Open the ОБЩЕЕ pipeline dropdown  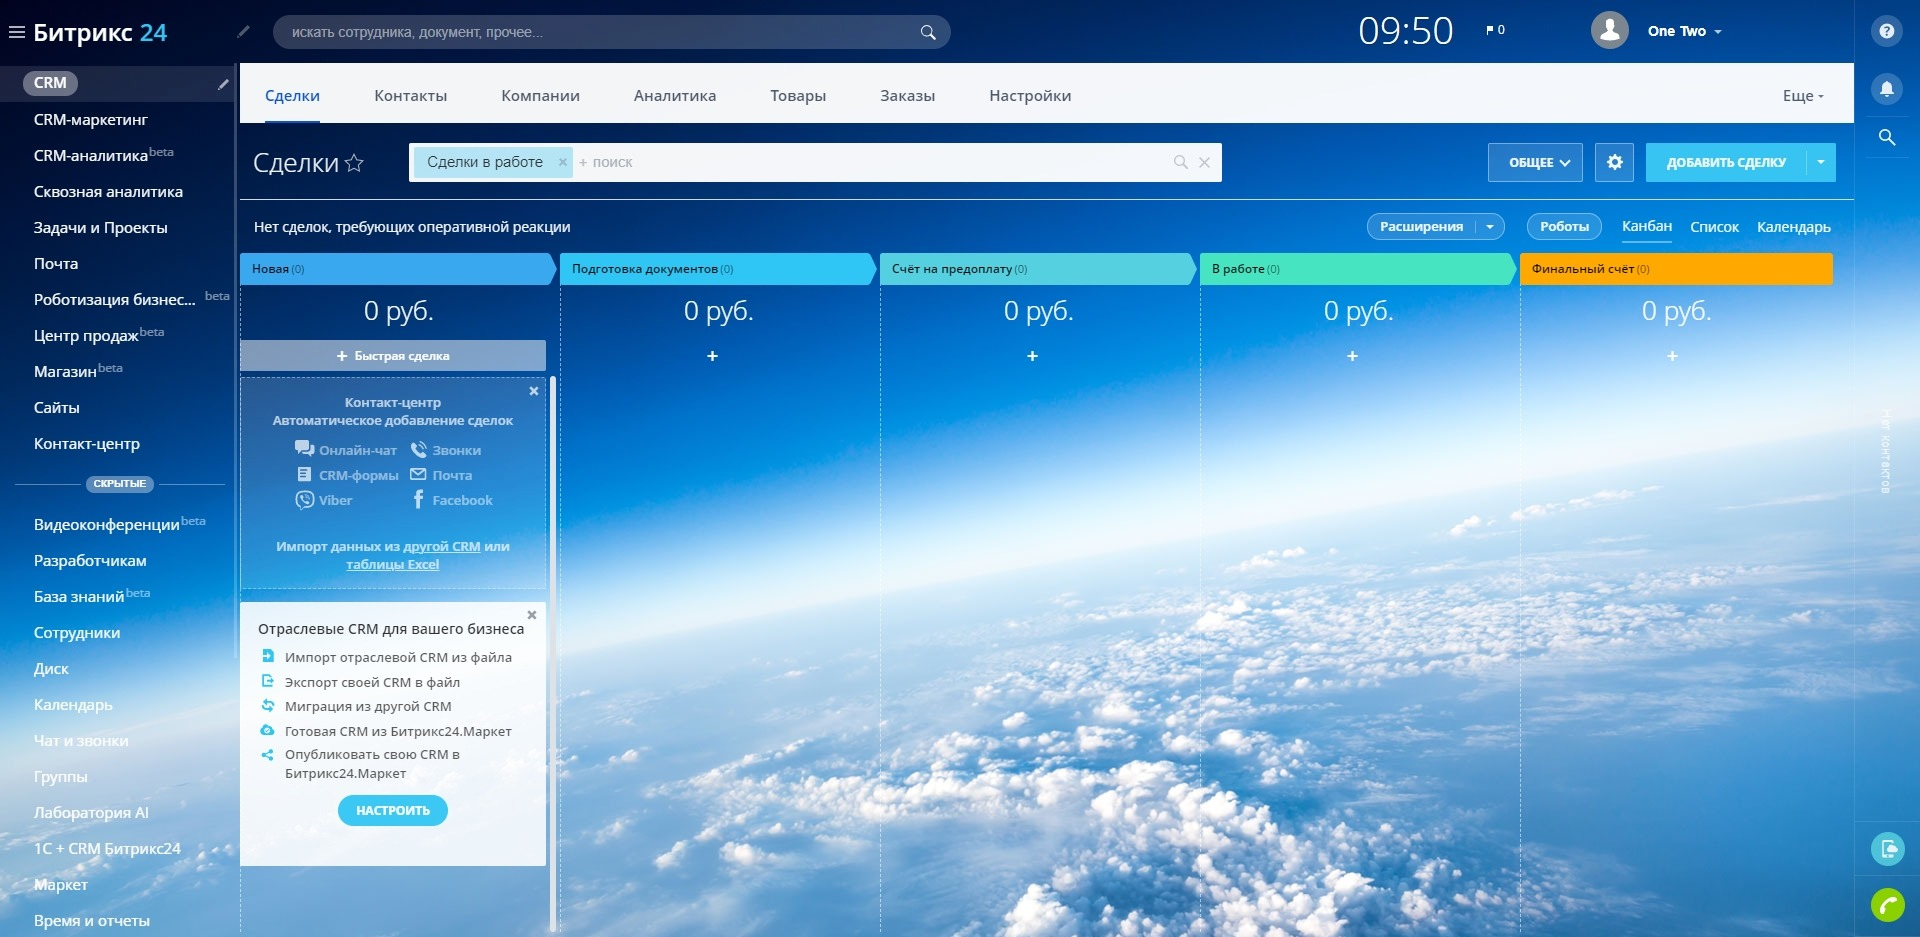tap(1535, 162)
